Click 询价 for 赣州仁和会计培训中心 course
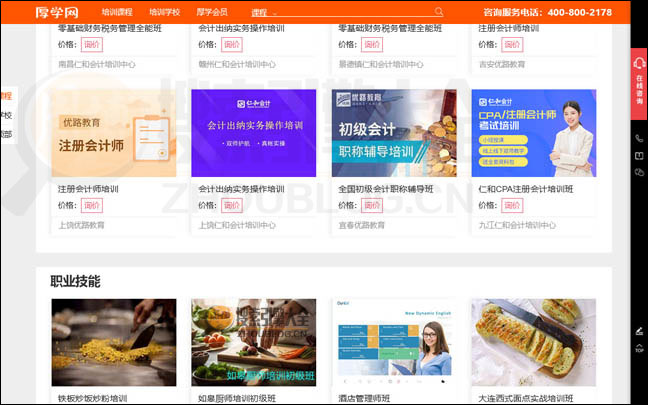 click(x=232, y=45)
